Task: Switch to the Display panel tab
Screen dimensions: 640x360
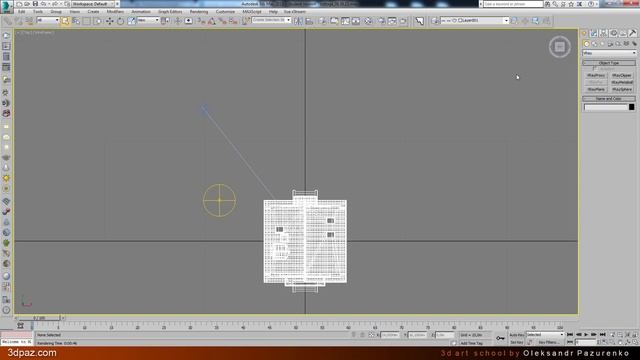Action: click(623, 33)
